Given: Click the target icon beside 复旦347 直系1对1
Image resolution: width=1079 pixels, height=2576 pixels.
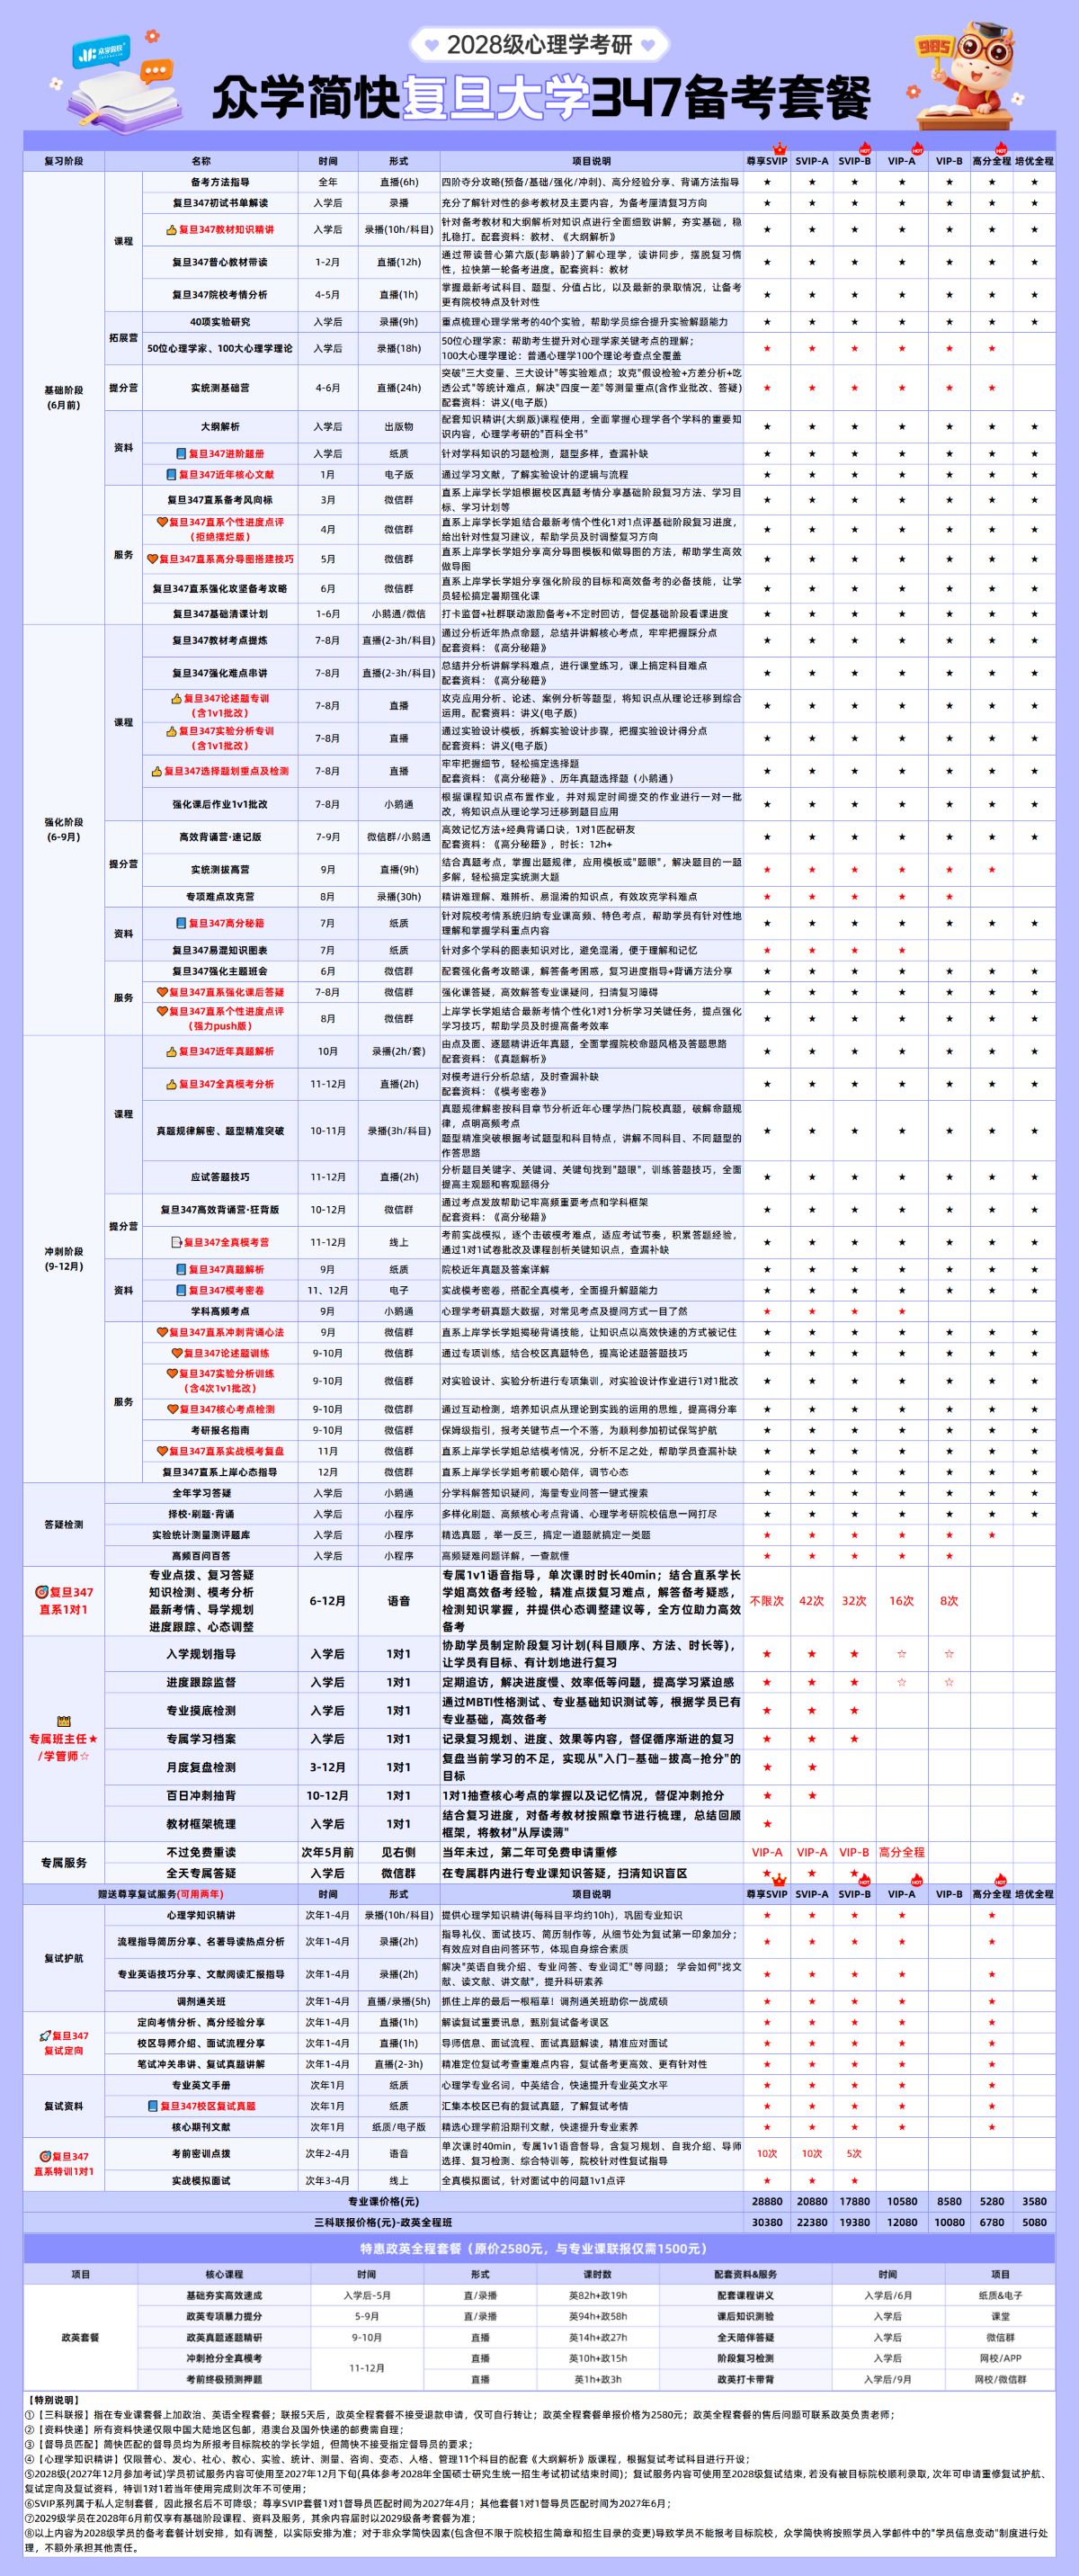Looking at the screenshot, I should (41, 1591).
